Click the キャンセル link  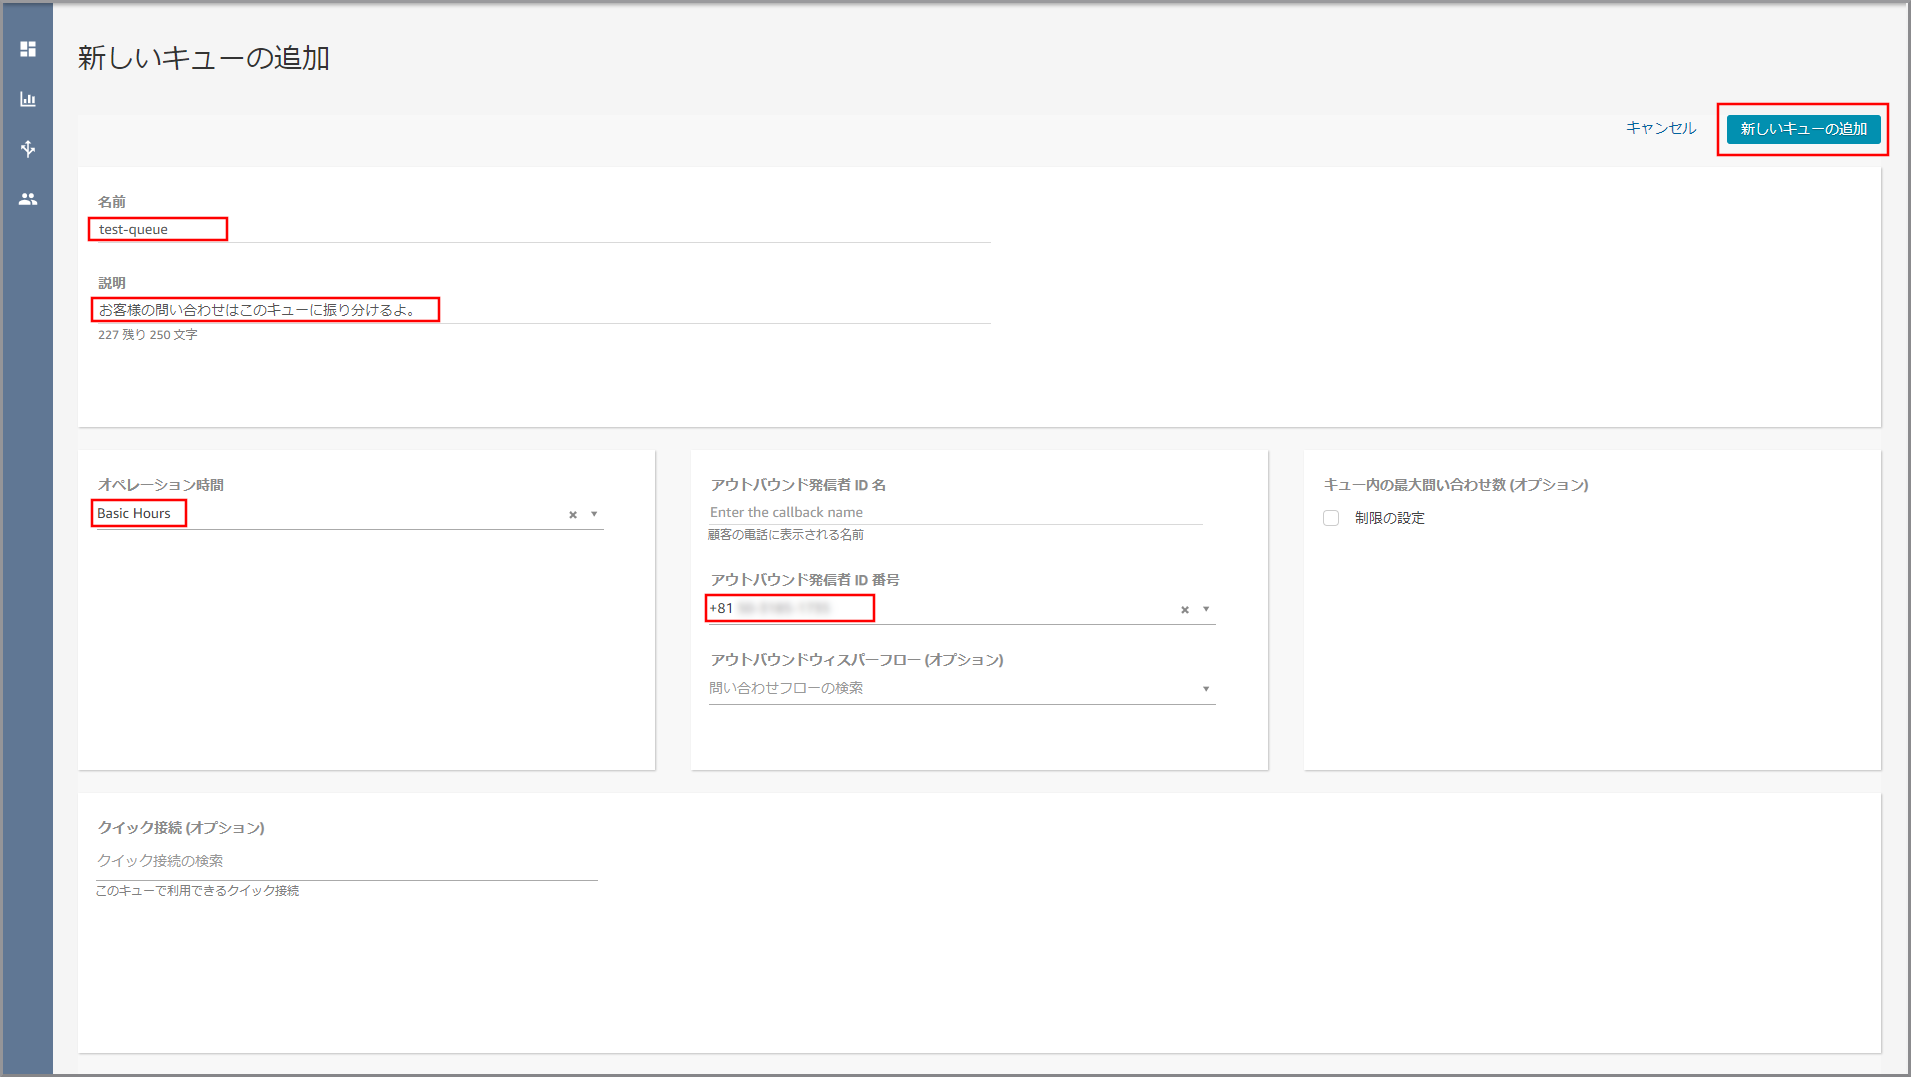1661,128
